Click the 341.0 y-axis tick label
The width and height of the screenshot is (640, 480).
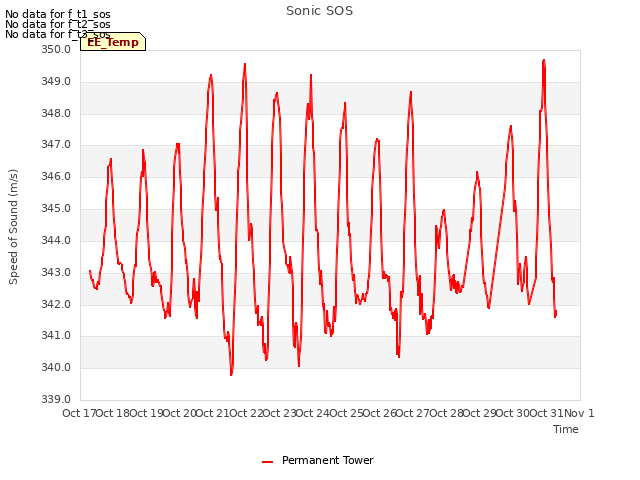(x=56, y=336)
